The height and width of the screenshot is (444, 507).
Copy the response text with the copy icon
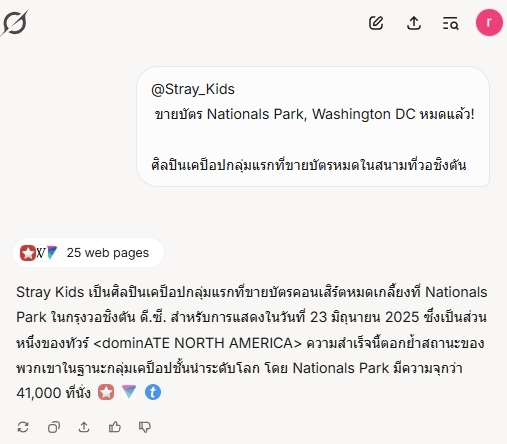[x=54, y=427]
